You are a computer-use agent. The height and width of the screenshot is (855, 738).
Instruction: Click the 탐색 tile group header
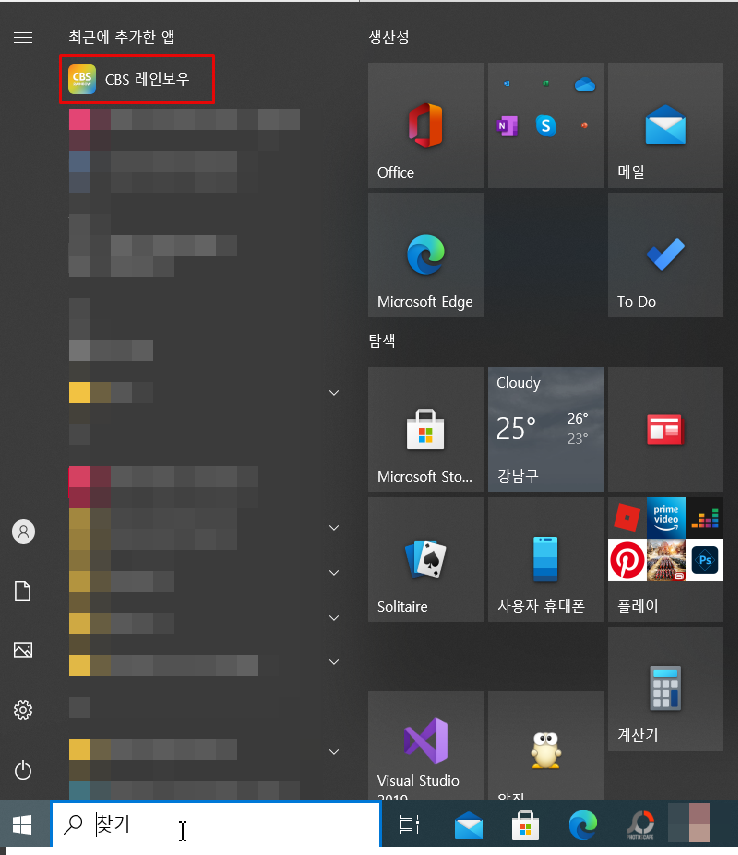tap(382, 341)
